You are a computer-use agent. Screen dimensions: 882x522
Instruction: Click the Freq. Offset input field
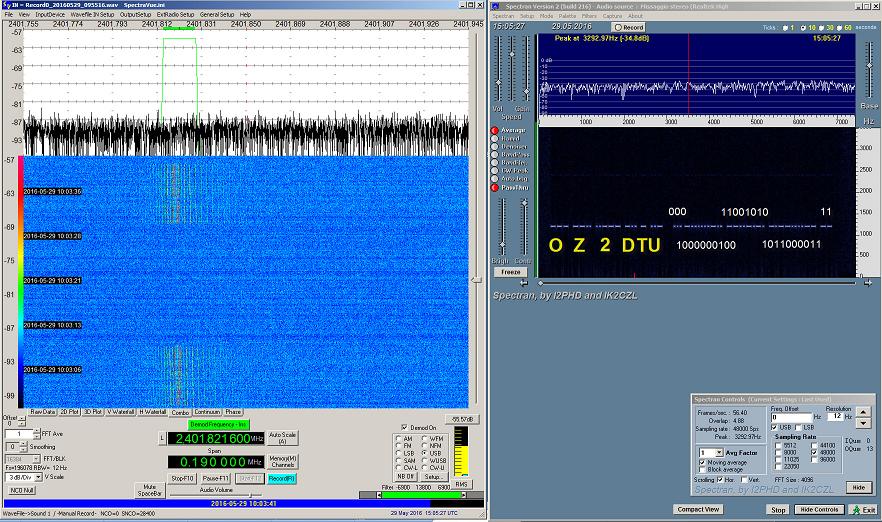[791, 416]
